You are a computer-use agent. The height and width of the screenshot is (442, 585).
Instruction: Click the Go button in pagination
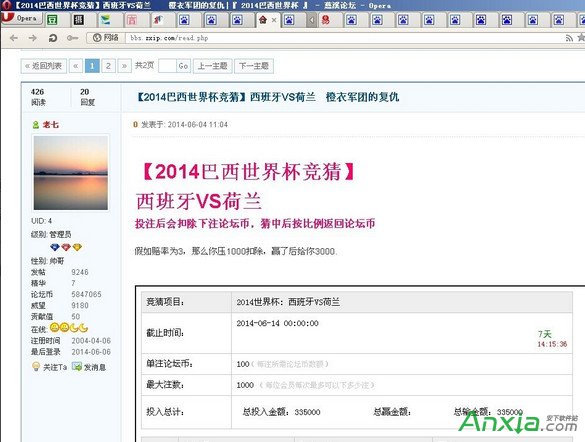click(x=183, y=66)
